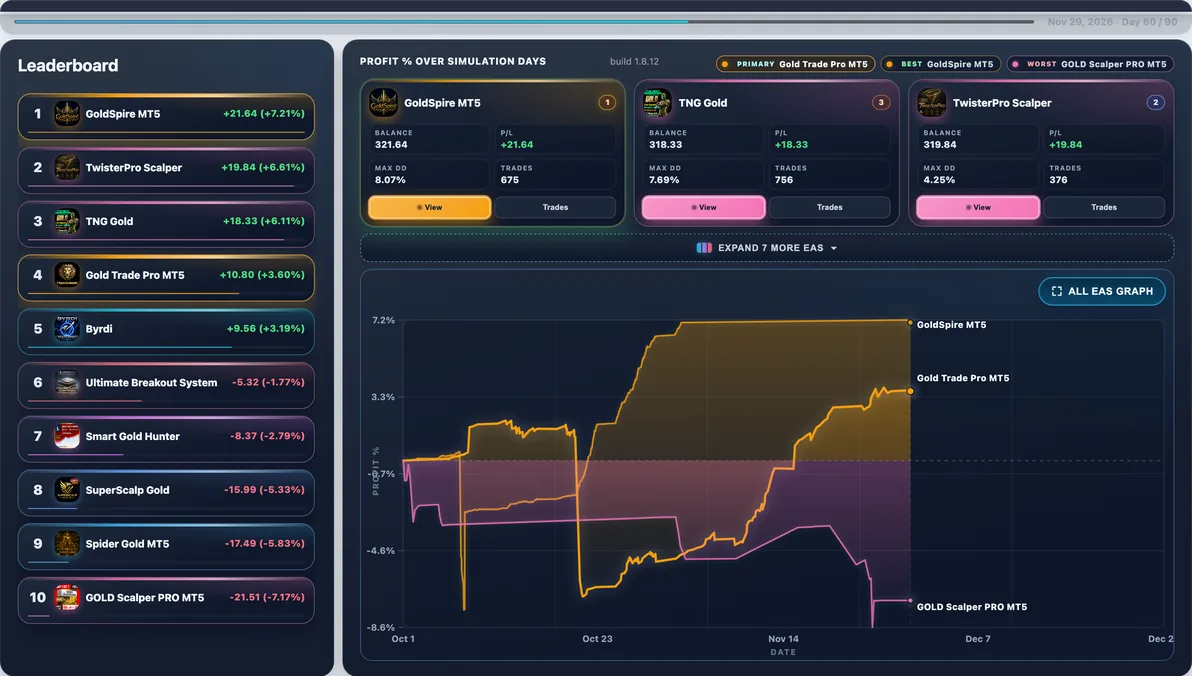Viewport: 1192px width, 676px height.
Task: Click the TwisterPro Scalper card logo icon
Action: (931, 103)
